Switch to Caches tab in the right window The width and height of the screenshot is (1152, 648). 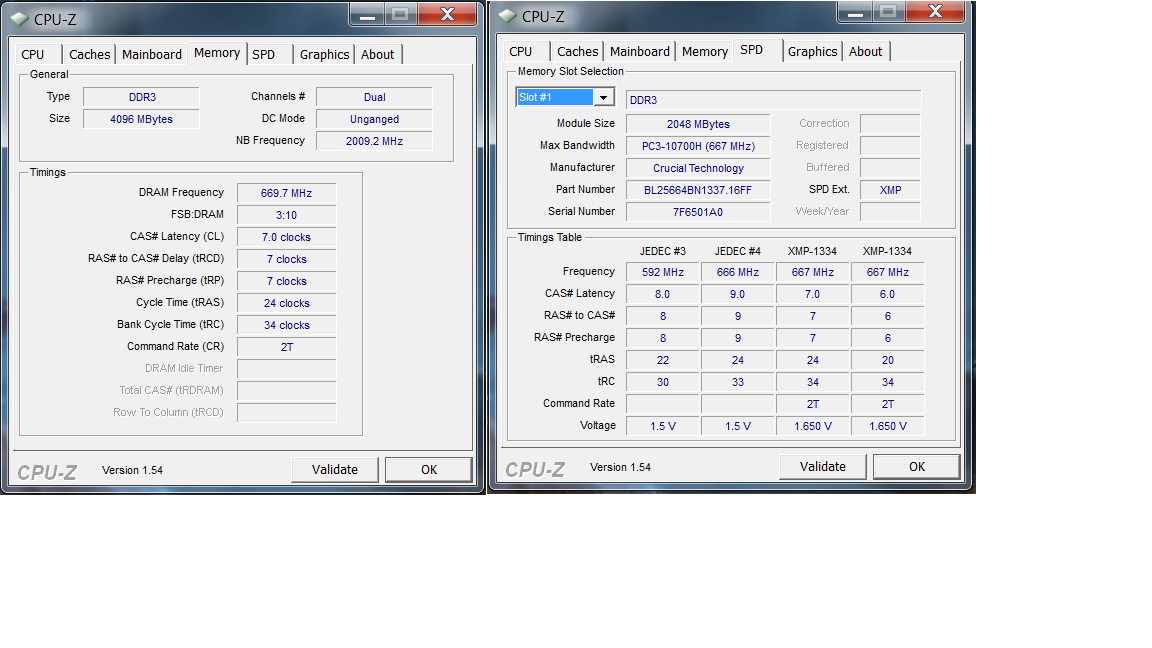pyautogui.click(x=577, y=51)
